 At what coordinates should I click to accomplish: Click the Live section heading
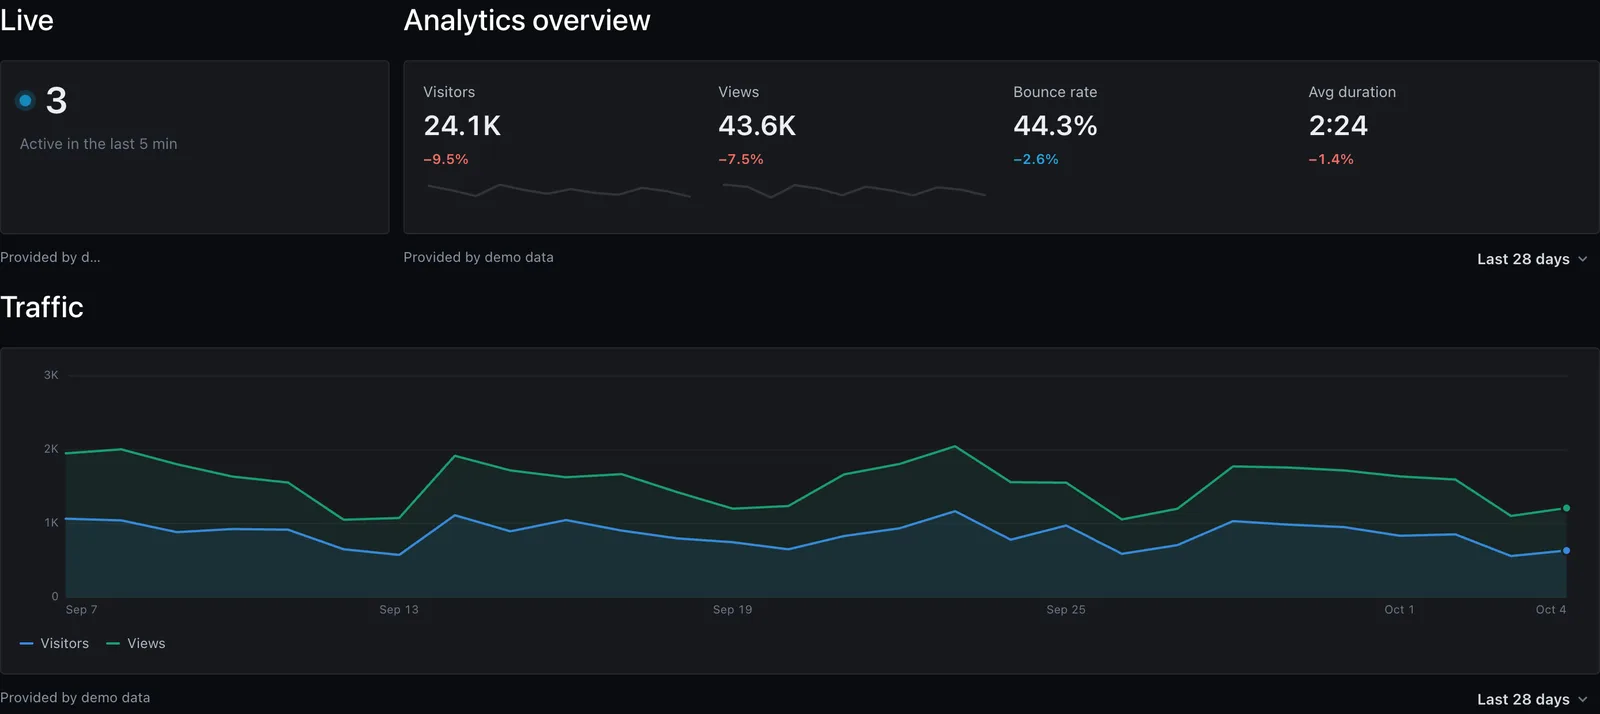pyautogui.click(x=27, y=20)
